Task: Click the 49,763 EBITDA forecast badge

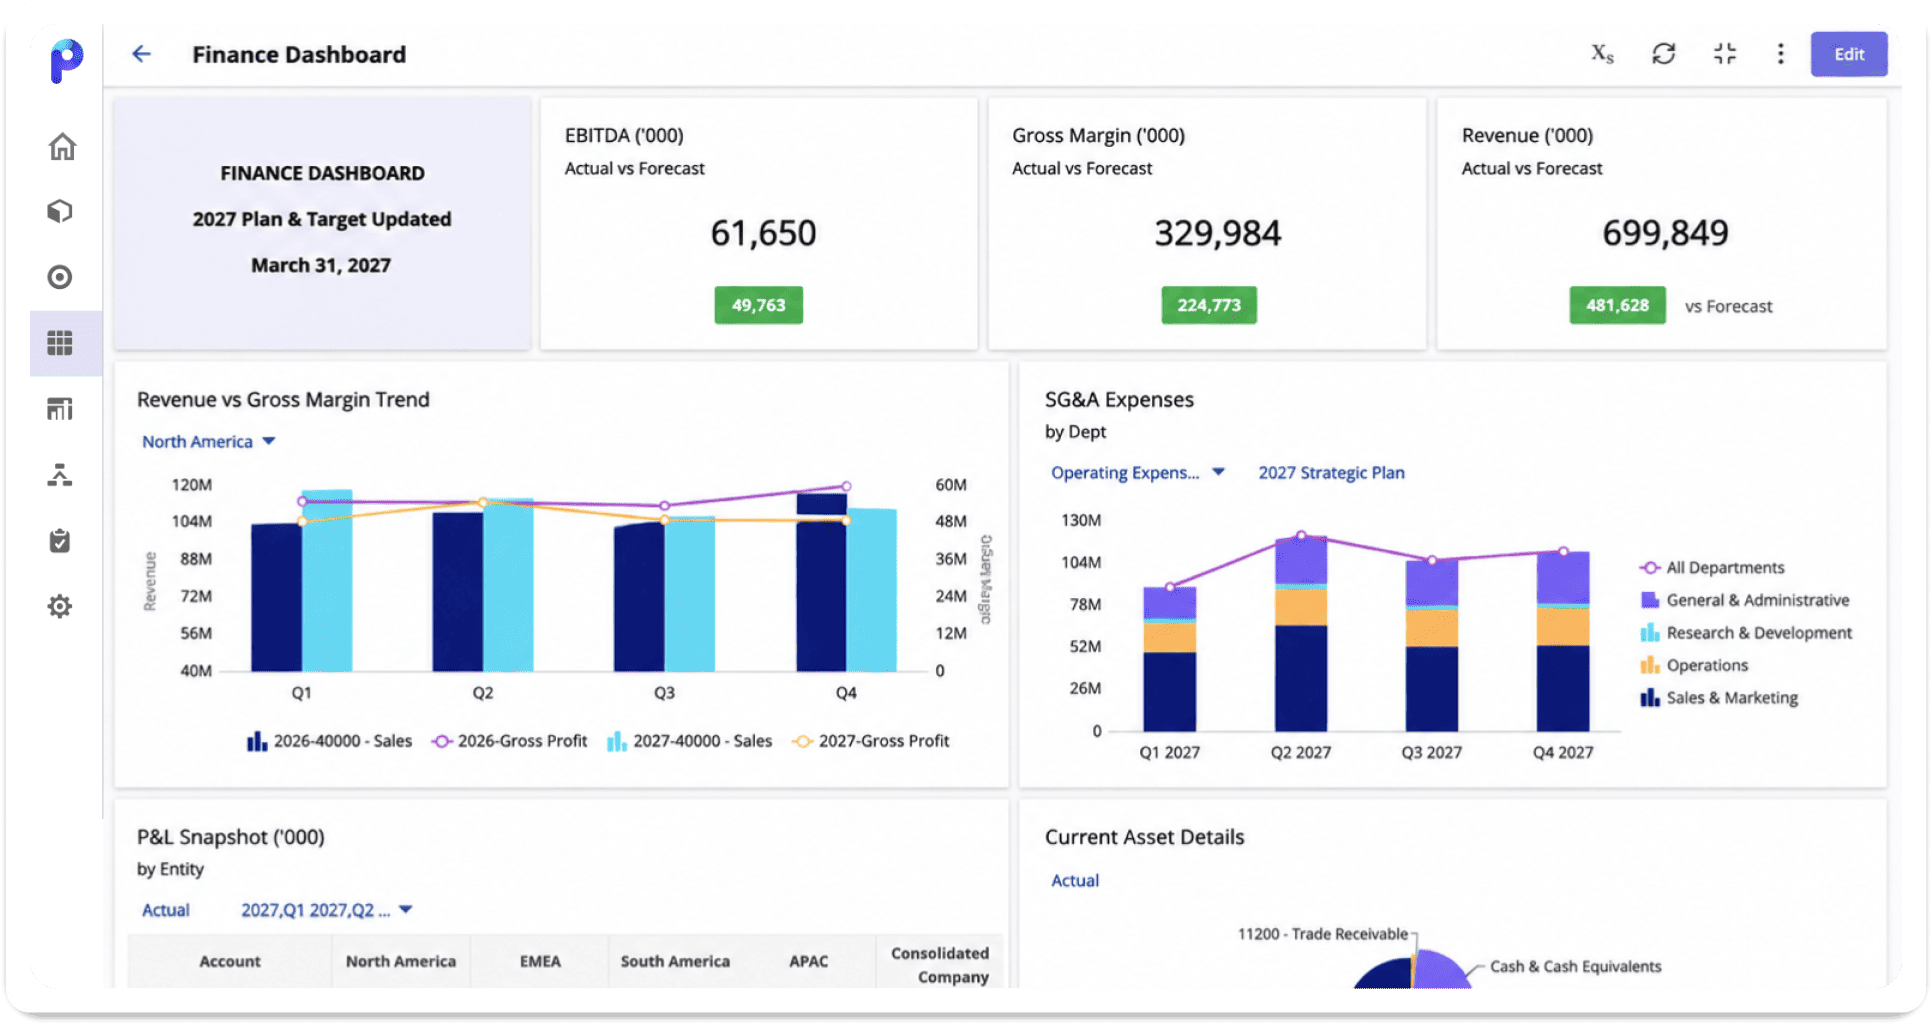Action: (x=759, y=305)
